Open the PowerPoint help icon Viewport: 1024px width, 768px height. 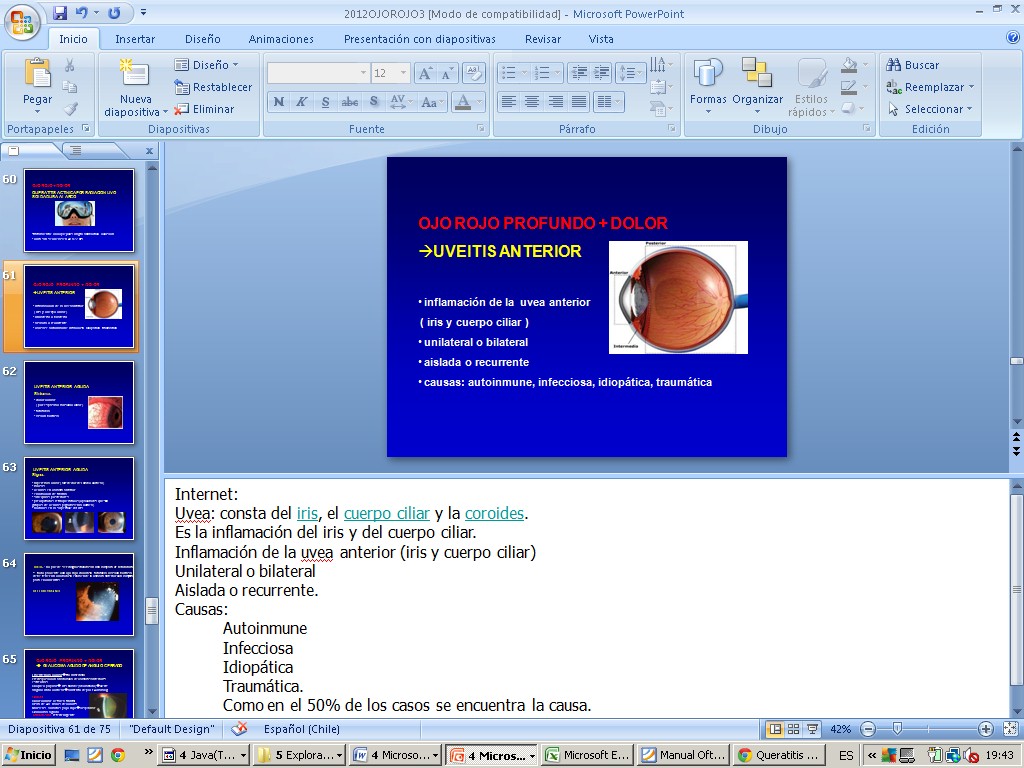[x=1012, y=38]
